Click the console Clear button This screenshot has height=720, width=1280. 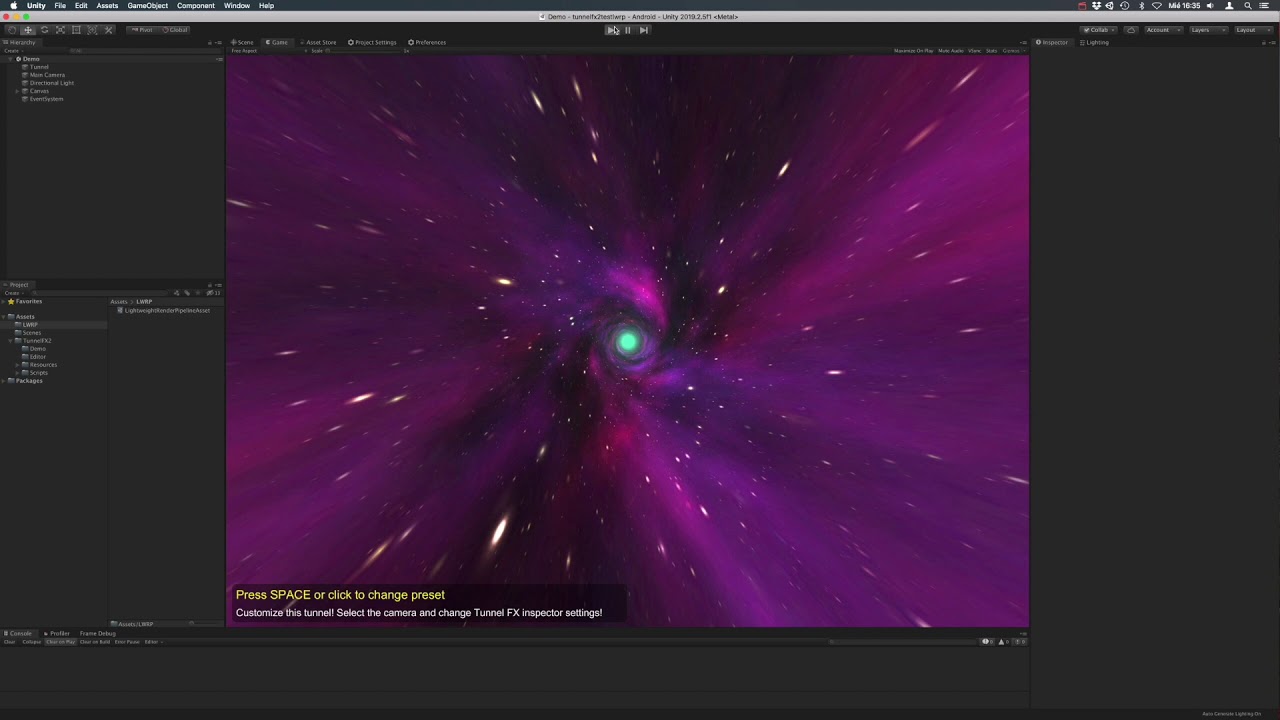[10, 642]
